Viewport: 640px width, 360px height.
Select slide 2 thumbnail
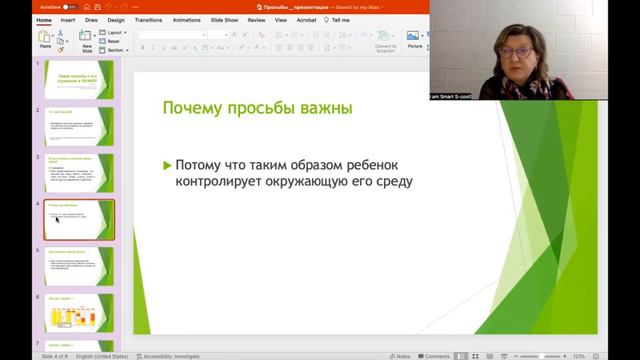point(79,127)
